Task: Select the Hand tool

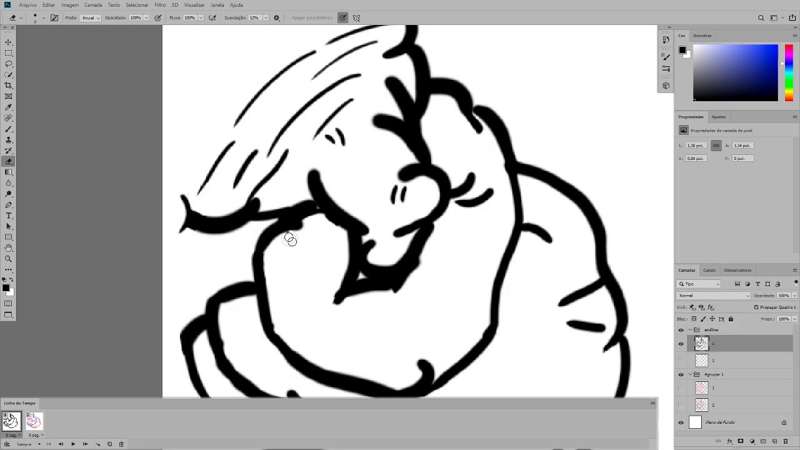Action: (8, 248)
